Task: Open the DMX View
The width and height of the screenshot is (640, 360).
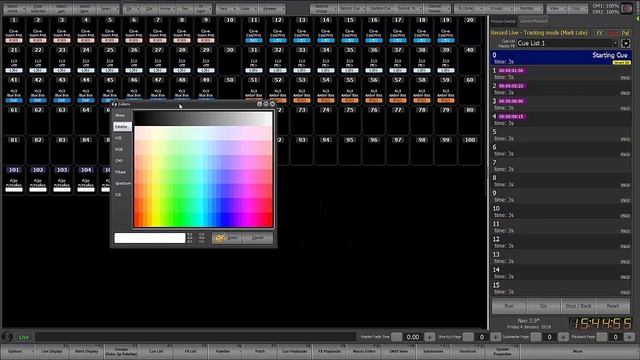Action: pos(398,351)
